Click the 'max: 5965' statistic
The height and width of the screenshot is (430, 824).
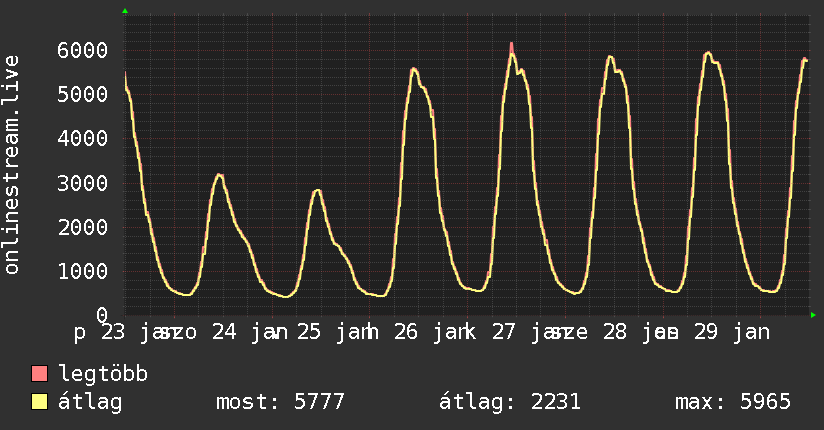click(x=733, y=402)
